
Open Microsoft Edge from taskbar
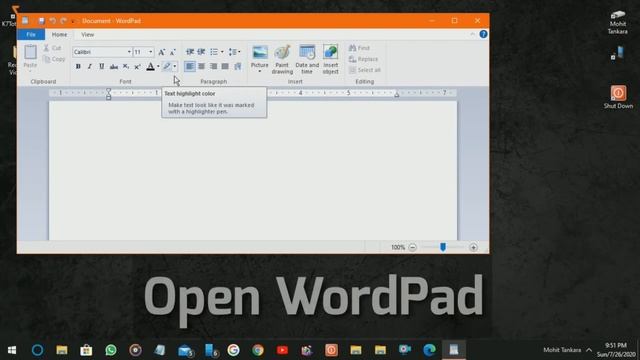[x=429, y=350]
